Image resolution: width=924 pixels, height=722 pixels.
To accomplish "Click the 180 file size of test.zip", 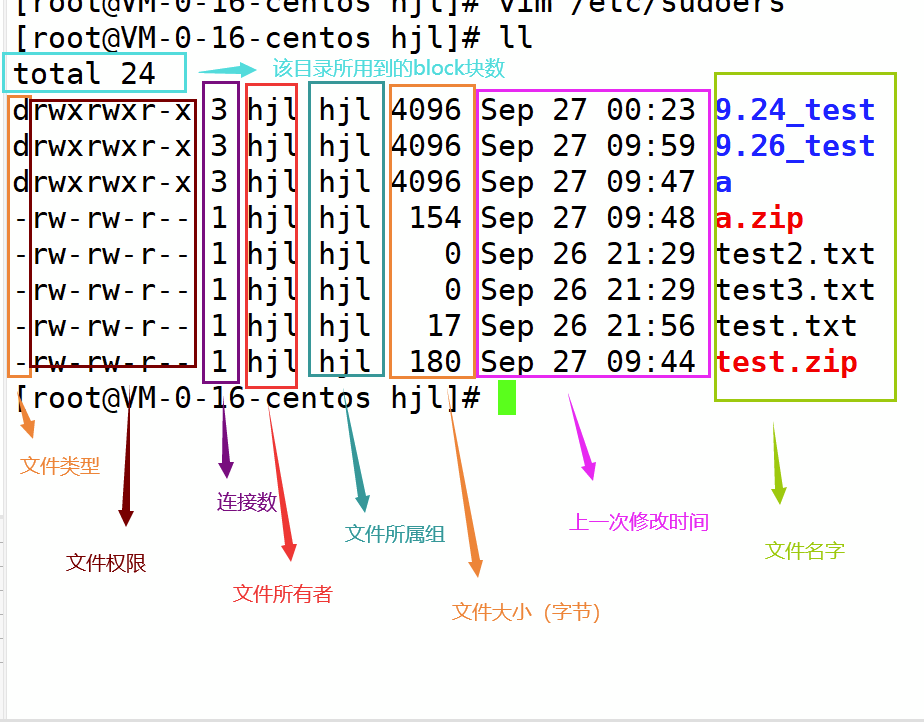I will tap(435, 362).
